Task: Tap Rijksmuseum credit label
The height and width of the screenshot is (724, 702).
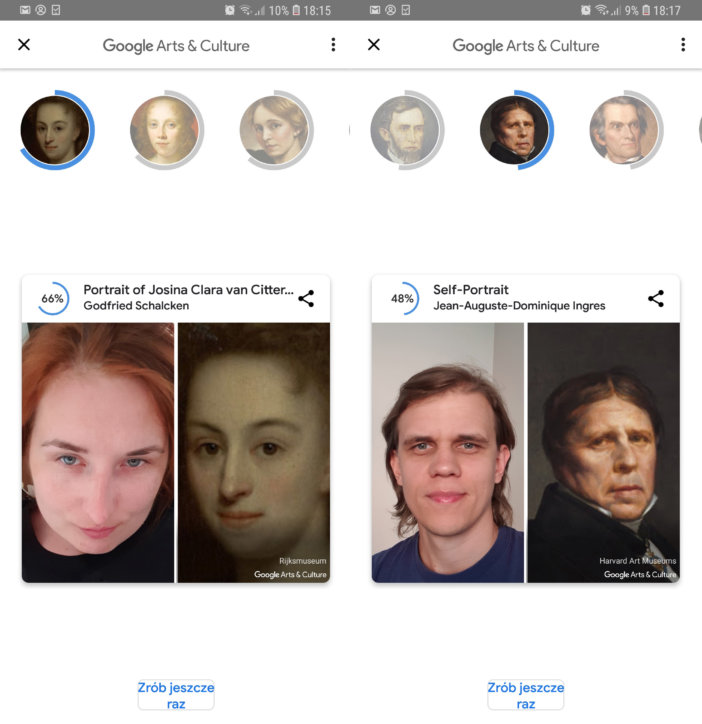Action: tap(303, 561)
